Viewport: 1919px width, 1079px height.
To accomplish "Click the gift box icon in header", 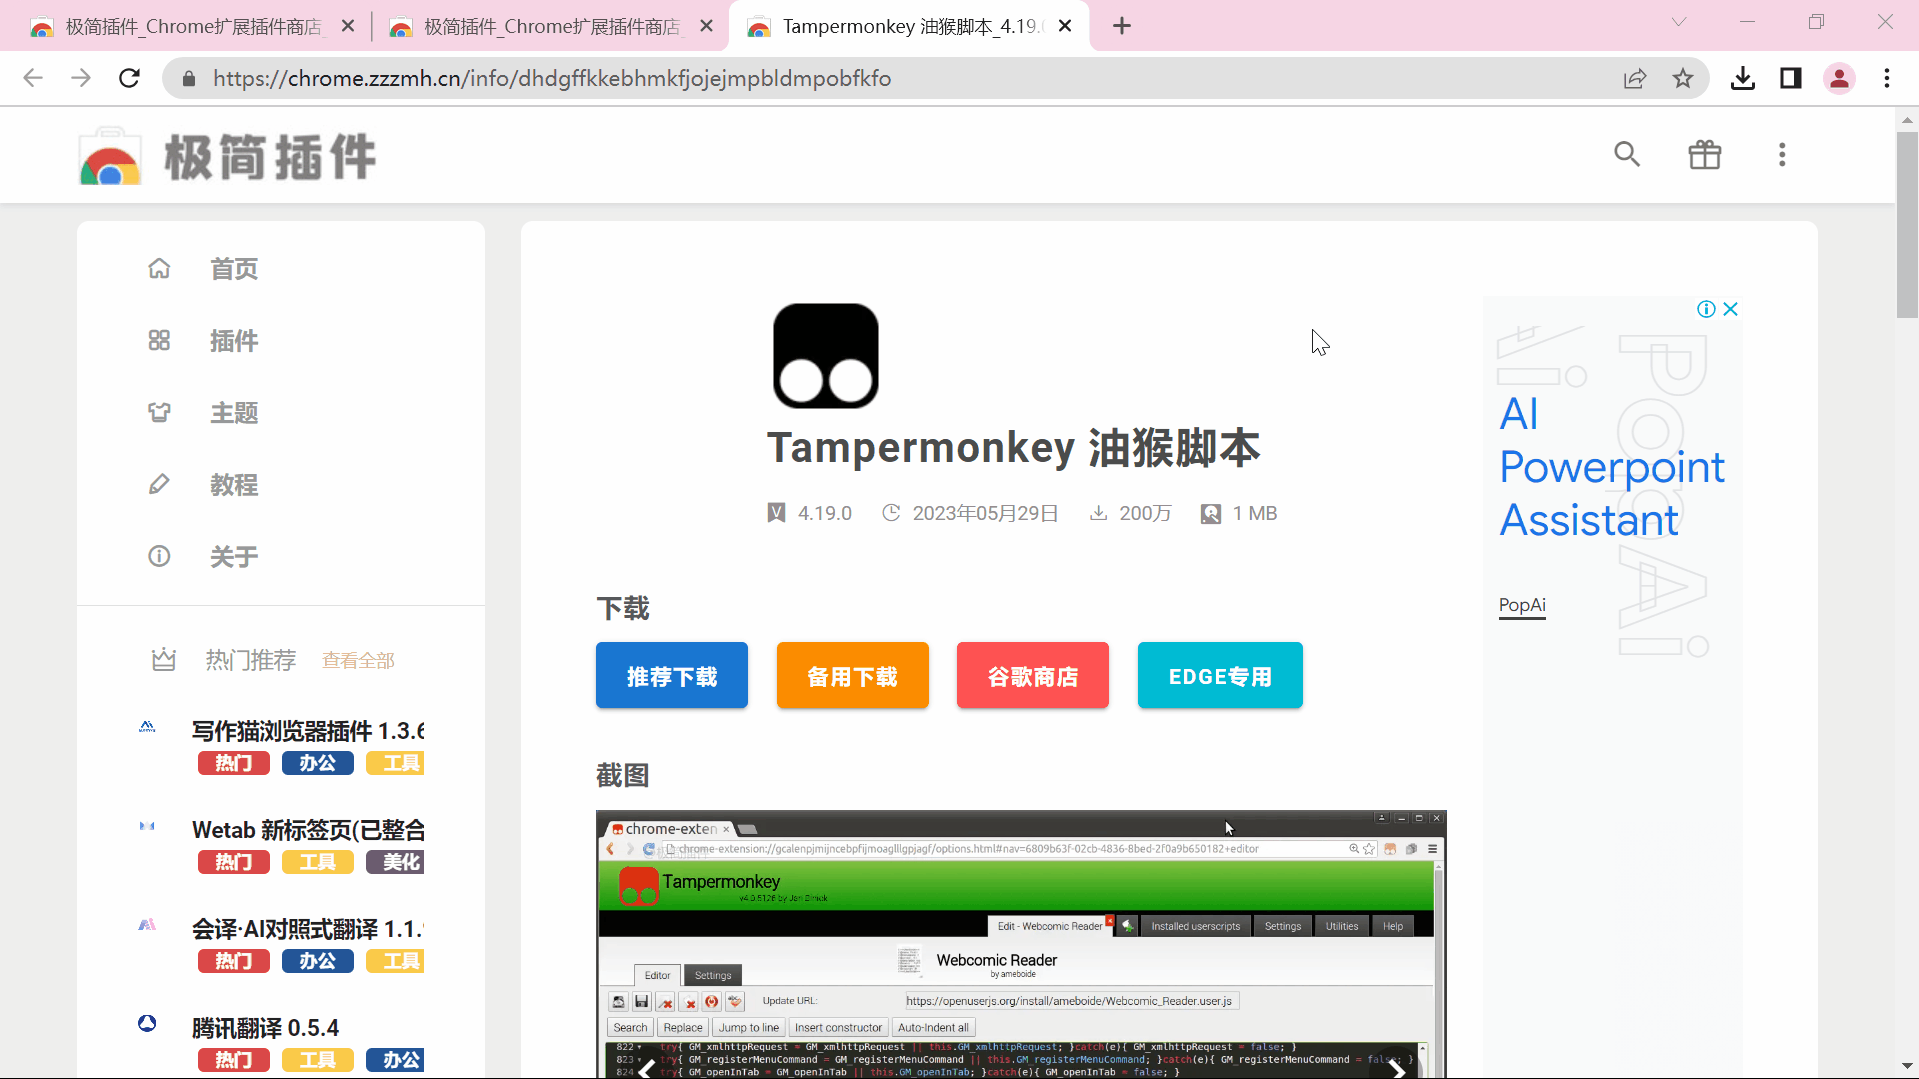I will point(1705,154).
